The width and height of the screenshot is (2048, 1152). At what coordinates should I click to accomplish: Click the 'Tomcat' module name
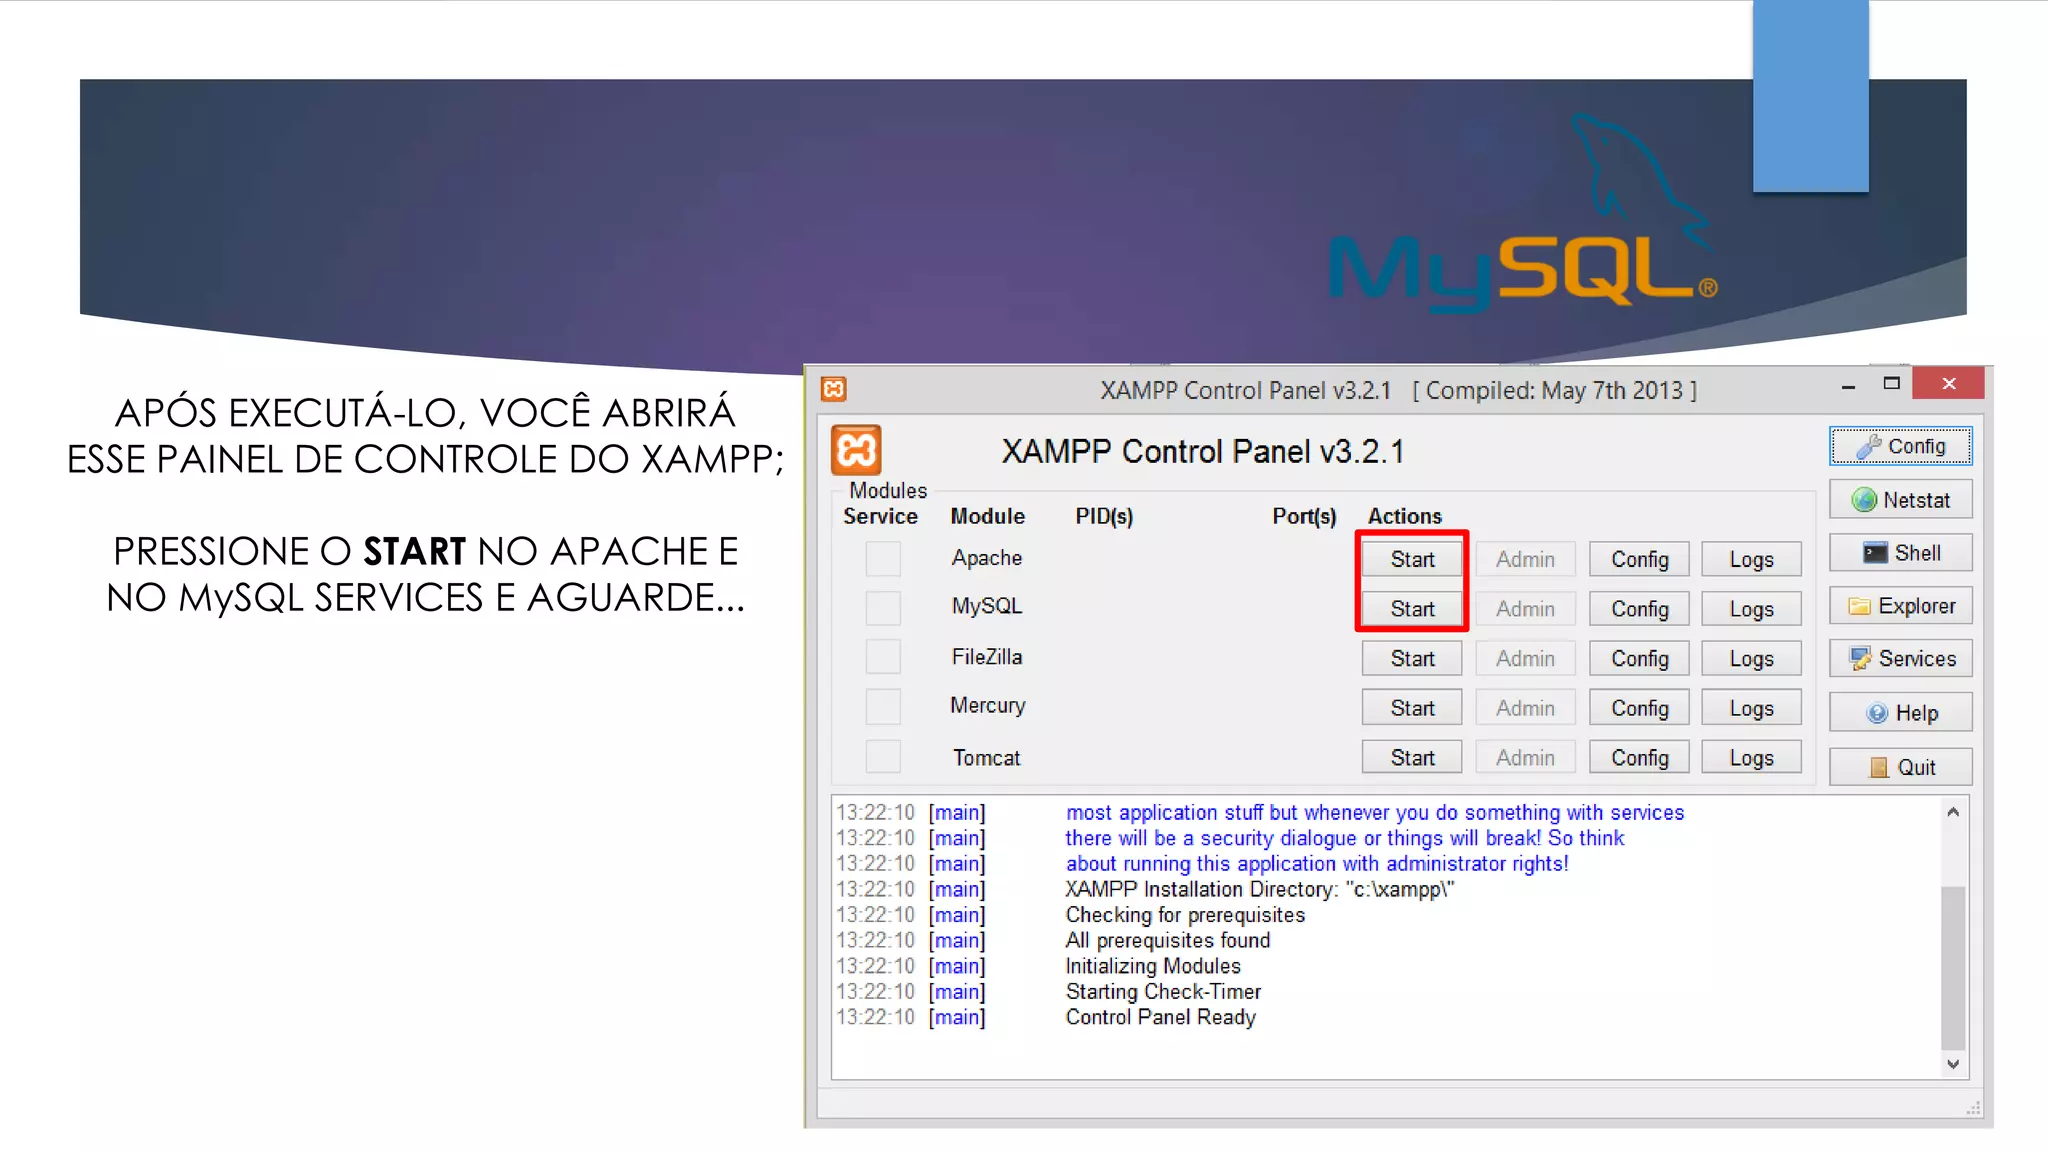coord(987,758)
